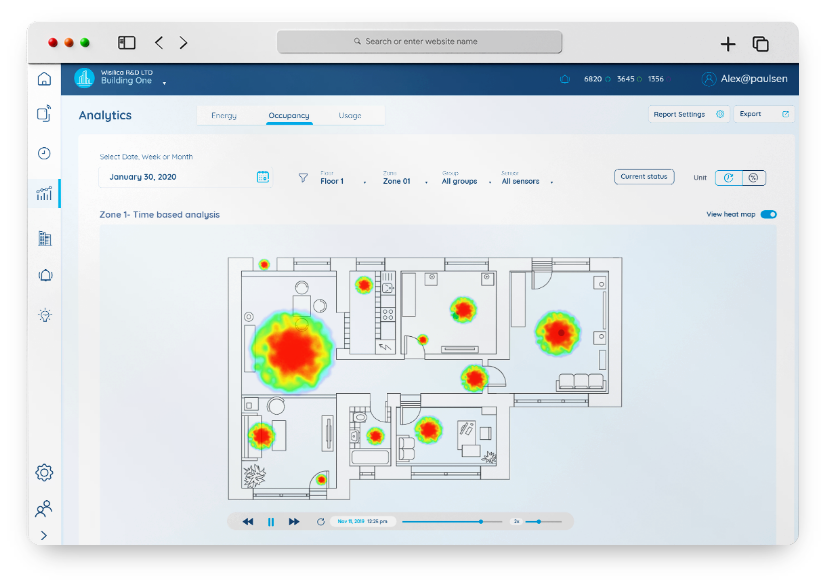
Task: Toggle the View heat map switch
Action: point(768,214)
